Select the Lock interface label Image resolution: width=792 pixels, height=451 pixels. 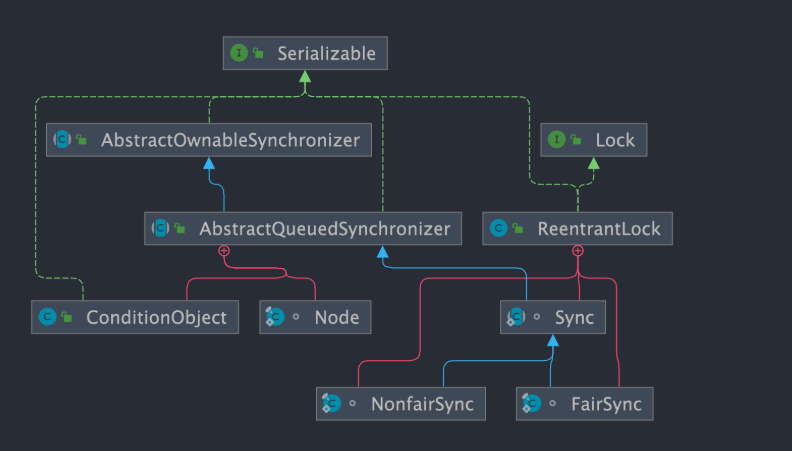click(615, 140)
